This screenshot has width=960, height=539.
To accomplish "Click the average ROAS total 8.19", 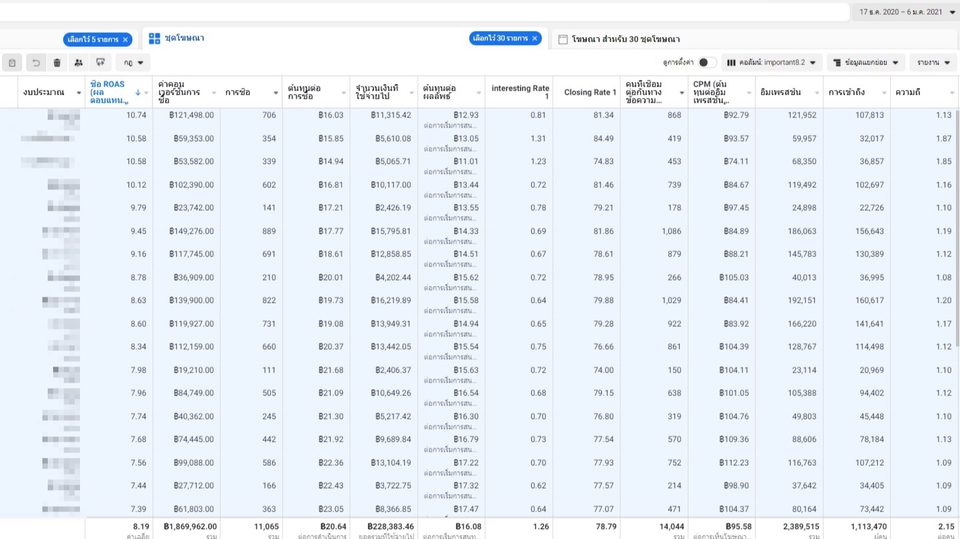I will 141,526.
